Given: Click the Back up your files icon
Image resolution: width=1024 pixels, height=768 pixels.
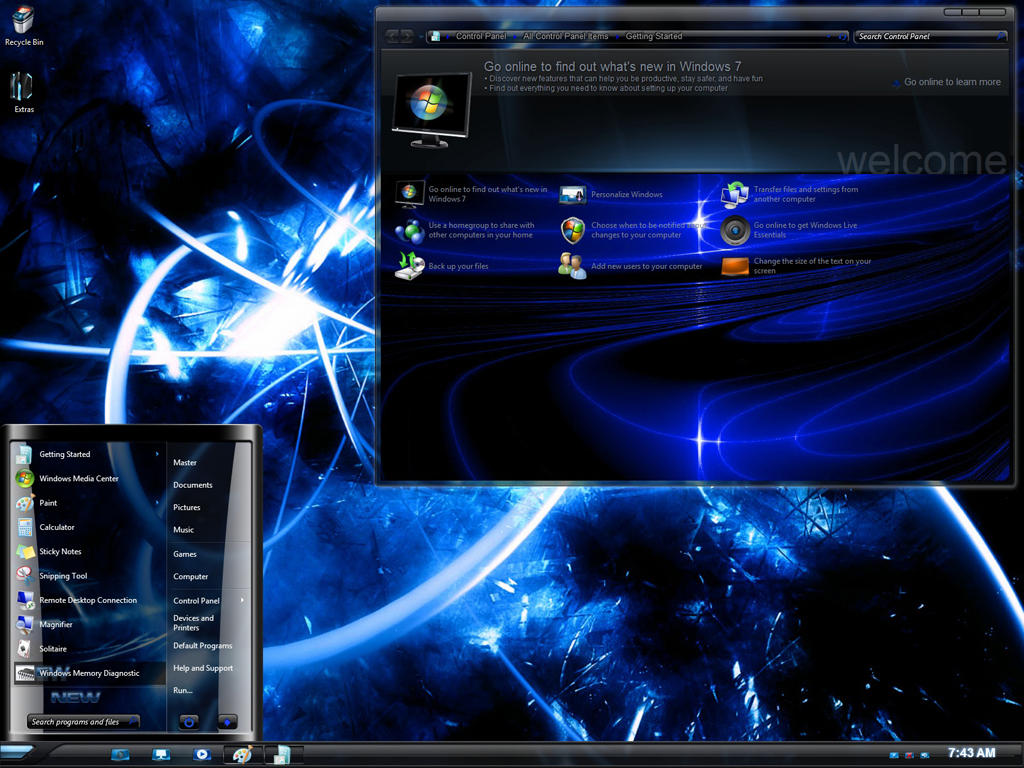Looking at the screenshot, I should [x=410, y=266].
